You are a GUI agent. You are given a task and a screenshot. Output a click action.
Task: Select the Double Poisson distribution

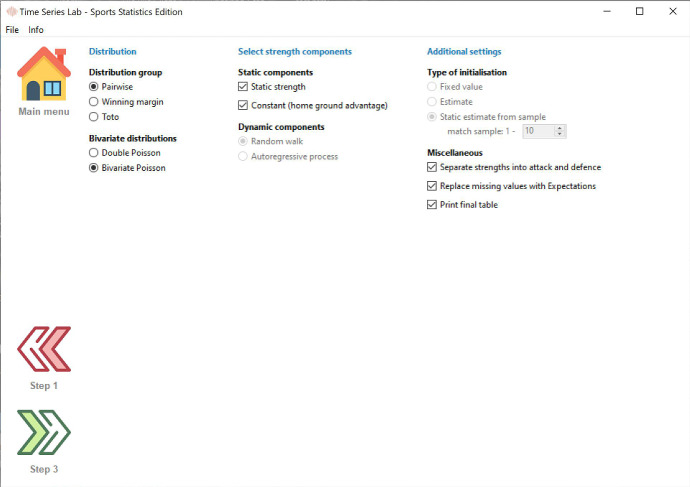tap(95, 153)
